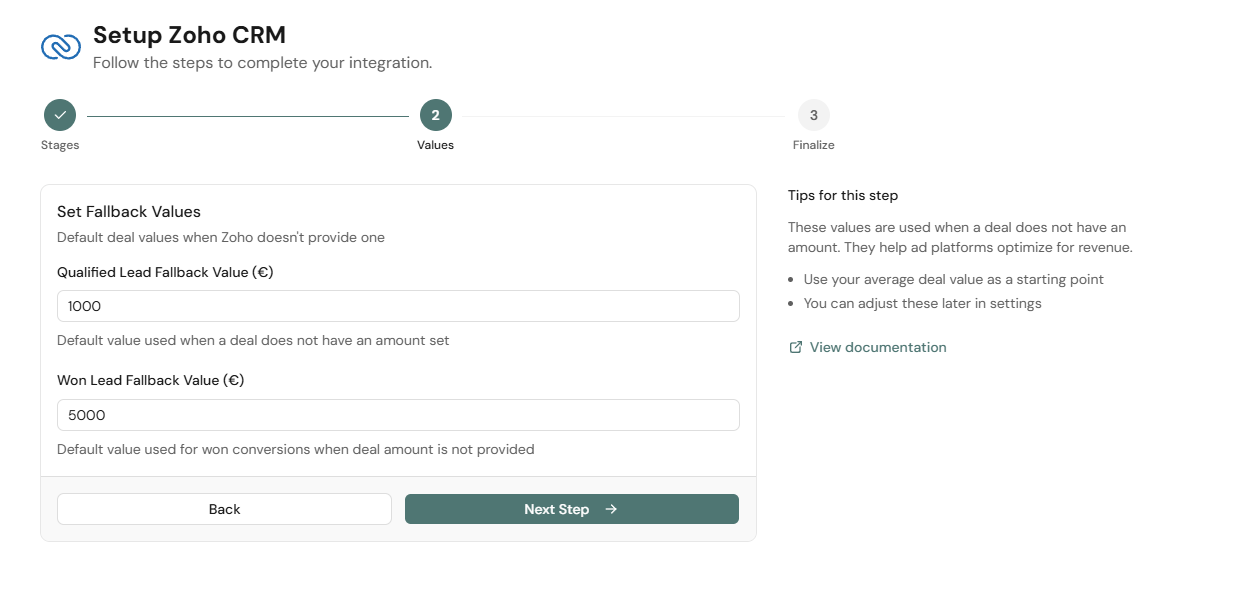Click inside the Won Lead Fallback Value field
The image size is (1251, 613).
pyautogui.click(x=398, y=414)
